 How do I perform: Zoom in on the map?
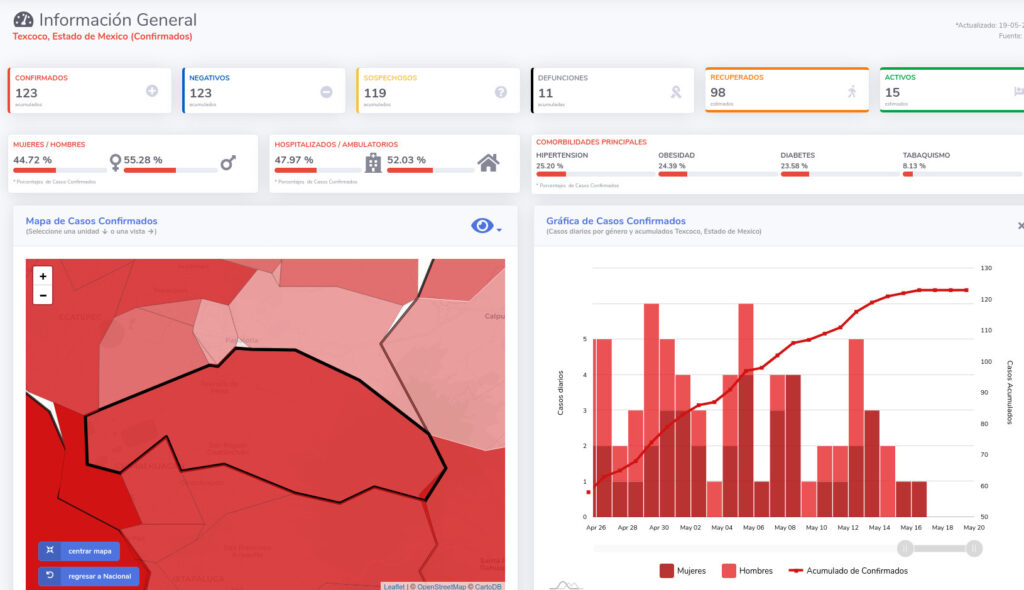[43, 276]
